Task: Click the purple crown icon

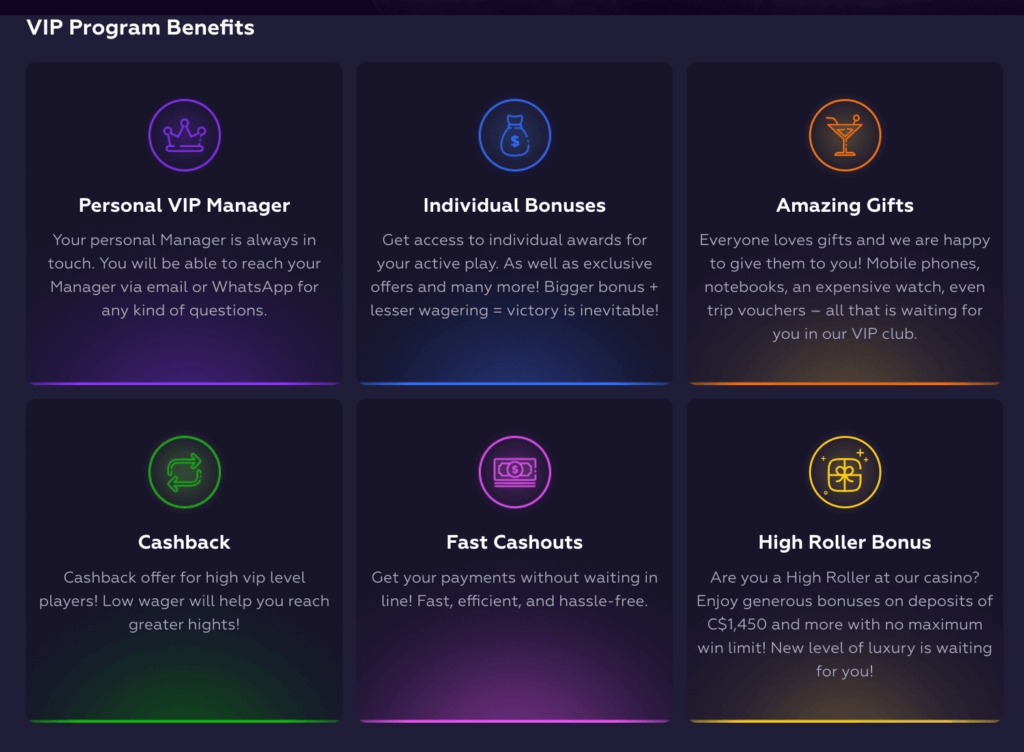Action: point(184,135)
